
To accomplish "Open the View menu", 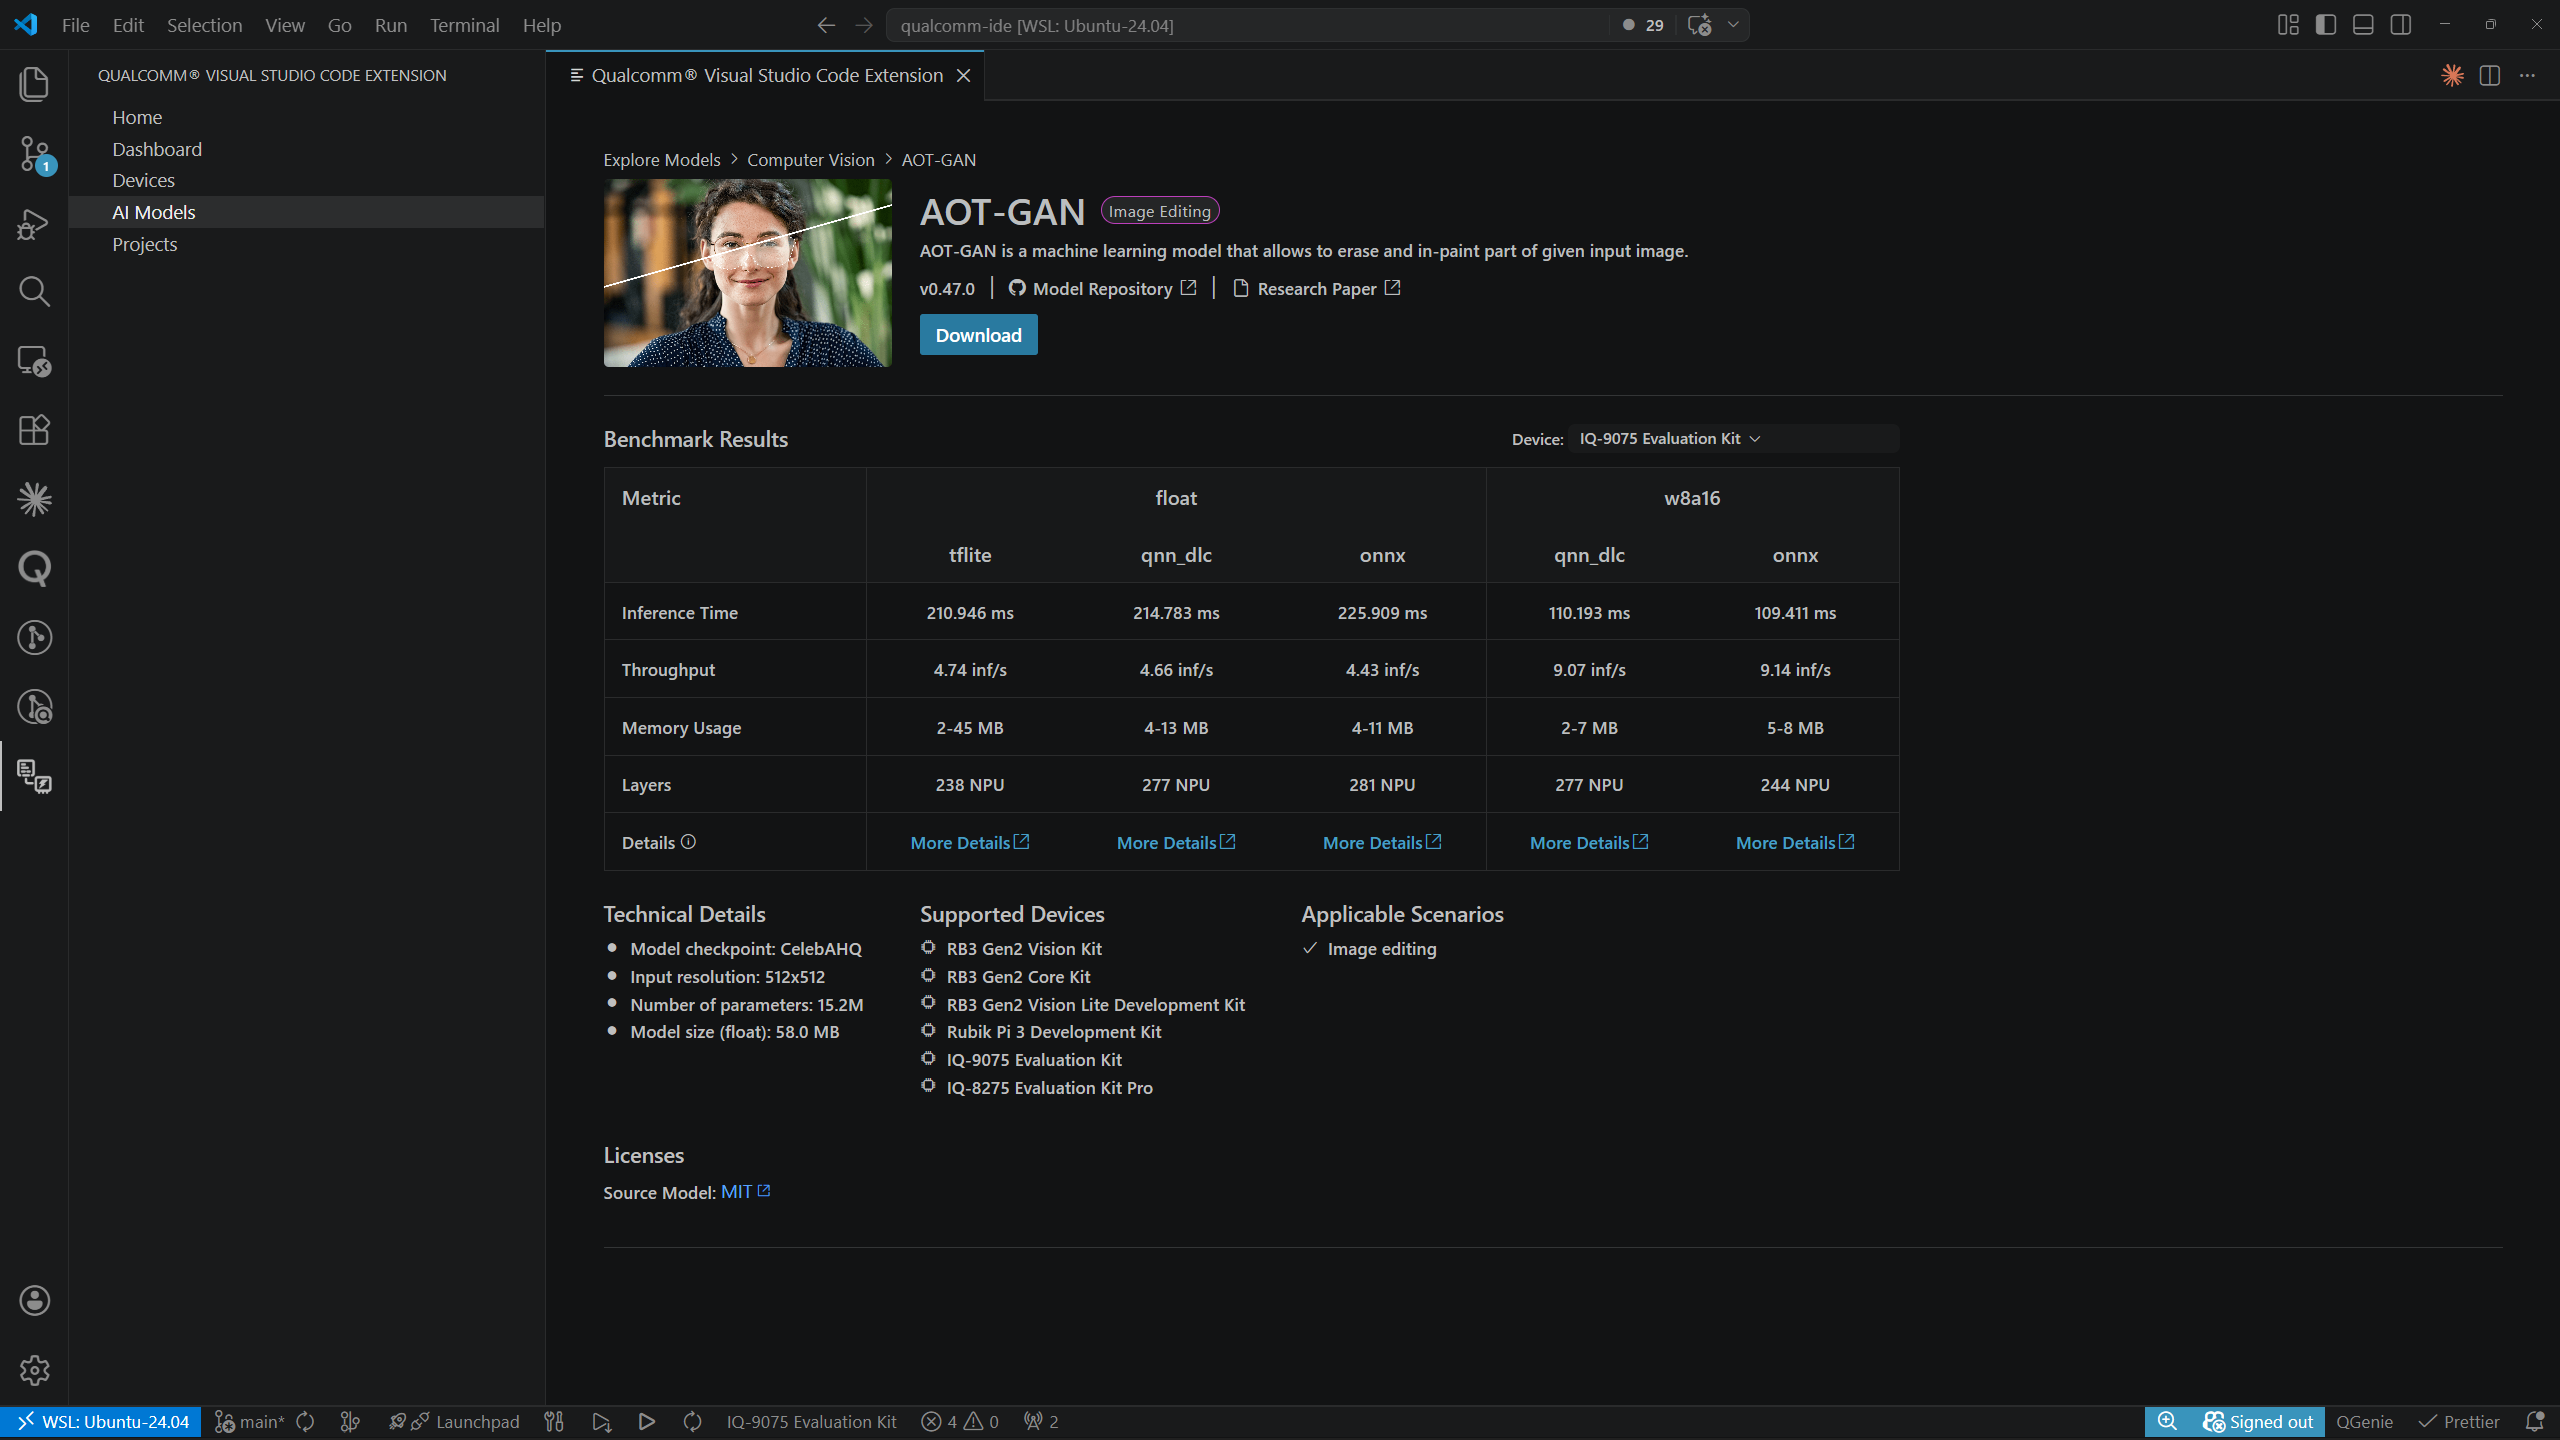I will tap(284, 25).
